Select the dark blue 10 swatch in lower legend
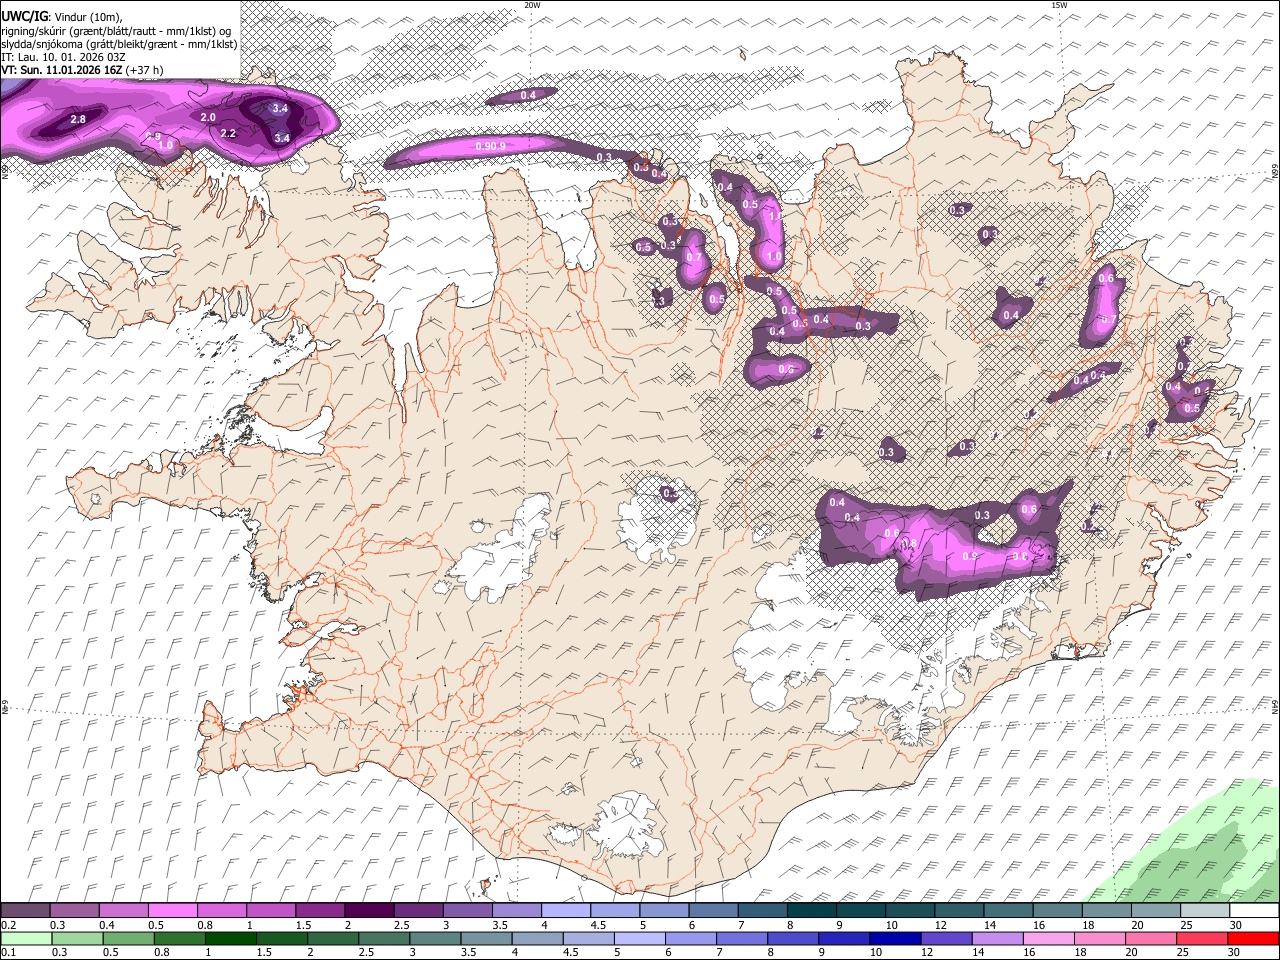 pos(895,938)
